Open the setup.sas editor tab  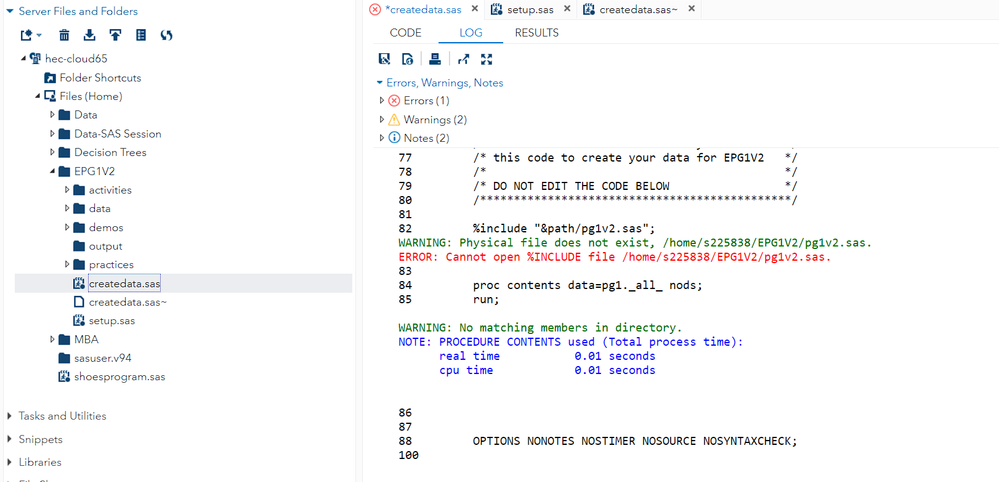529,9
